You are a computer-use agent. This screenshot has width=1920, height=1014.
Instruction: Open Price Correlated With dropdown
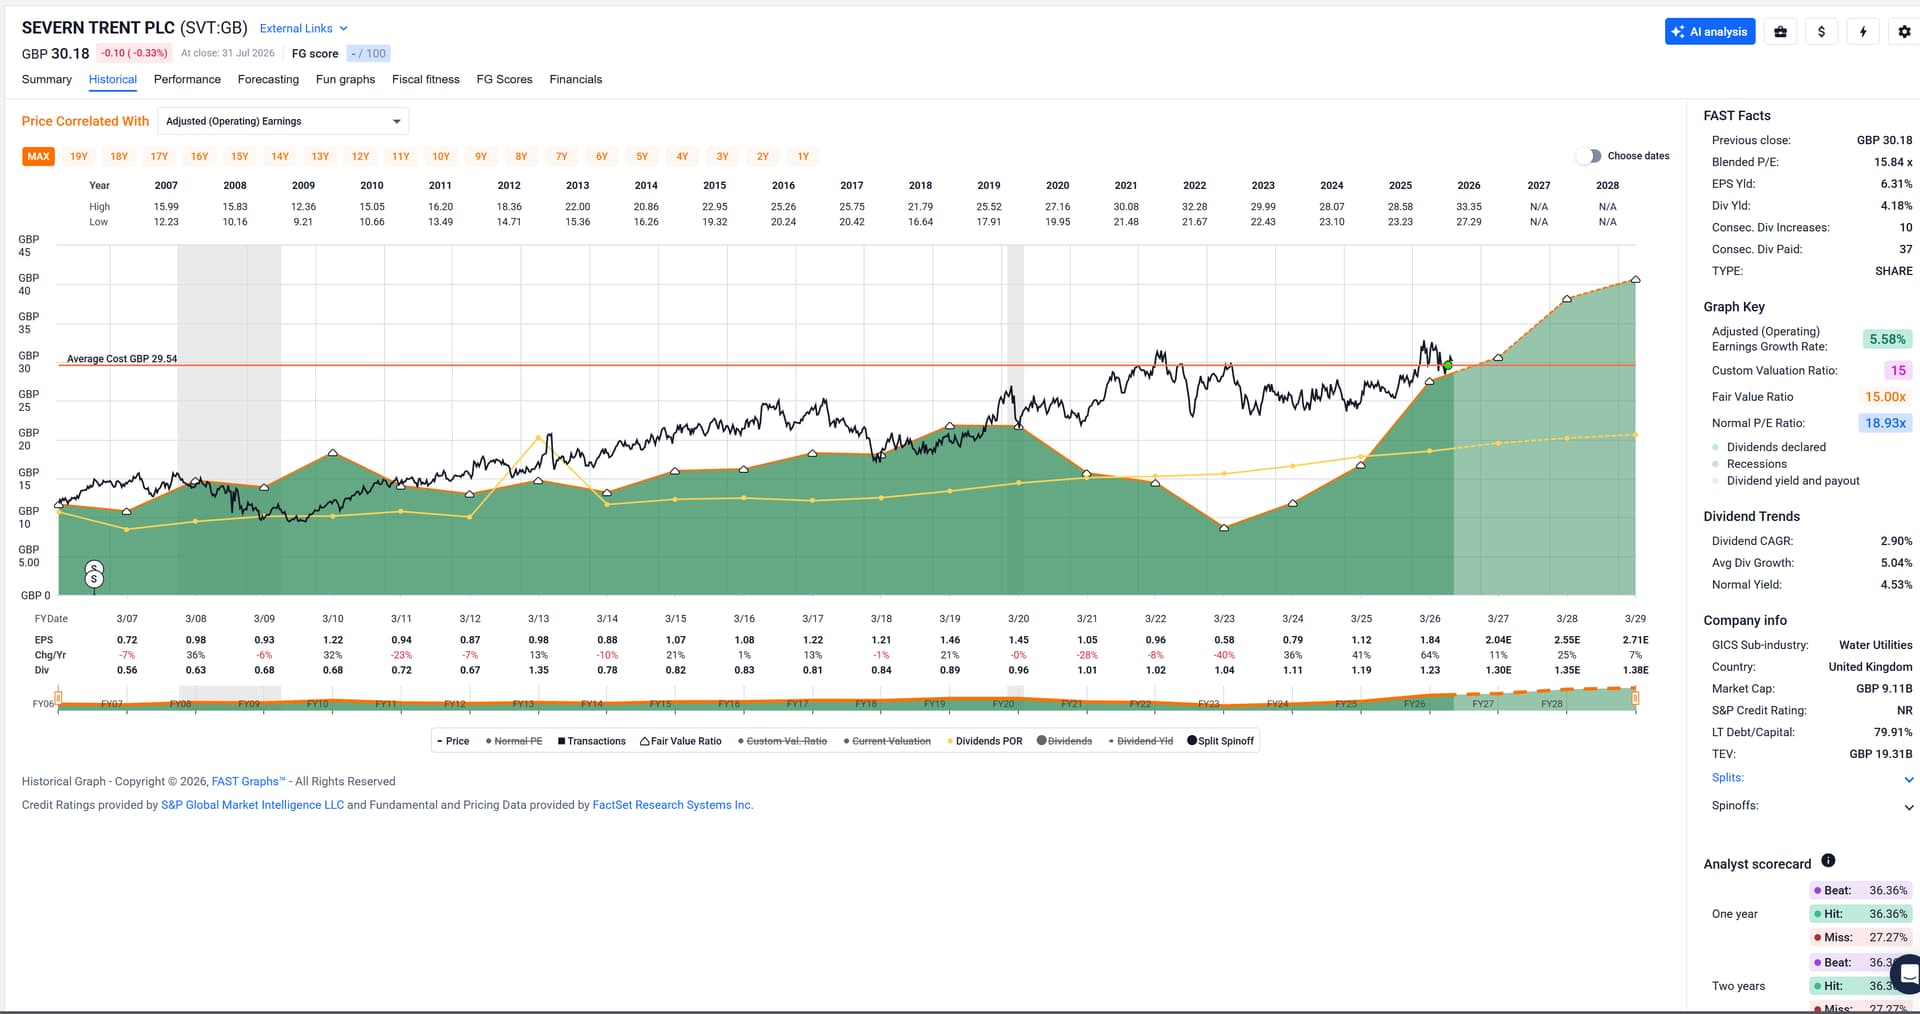(x=285, y=121)
